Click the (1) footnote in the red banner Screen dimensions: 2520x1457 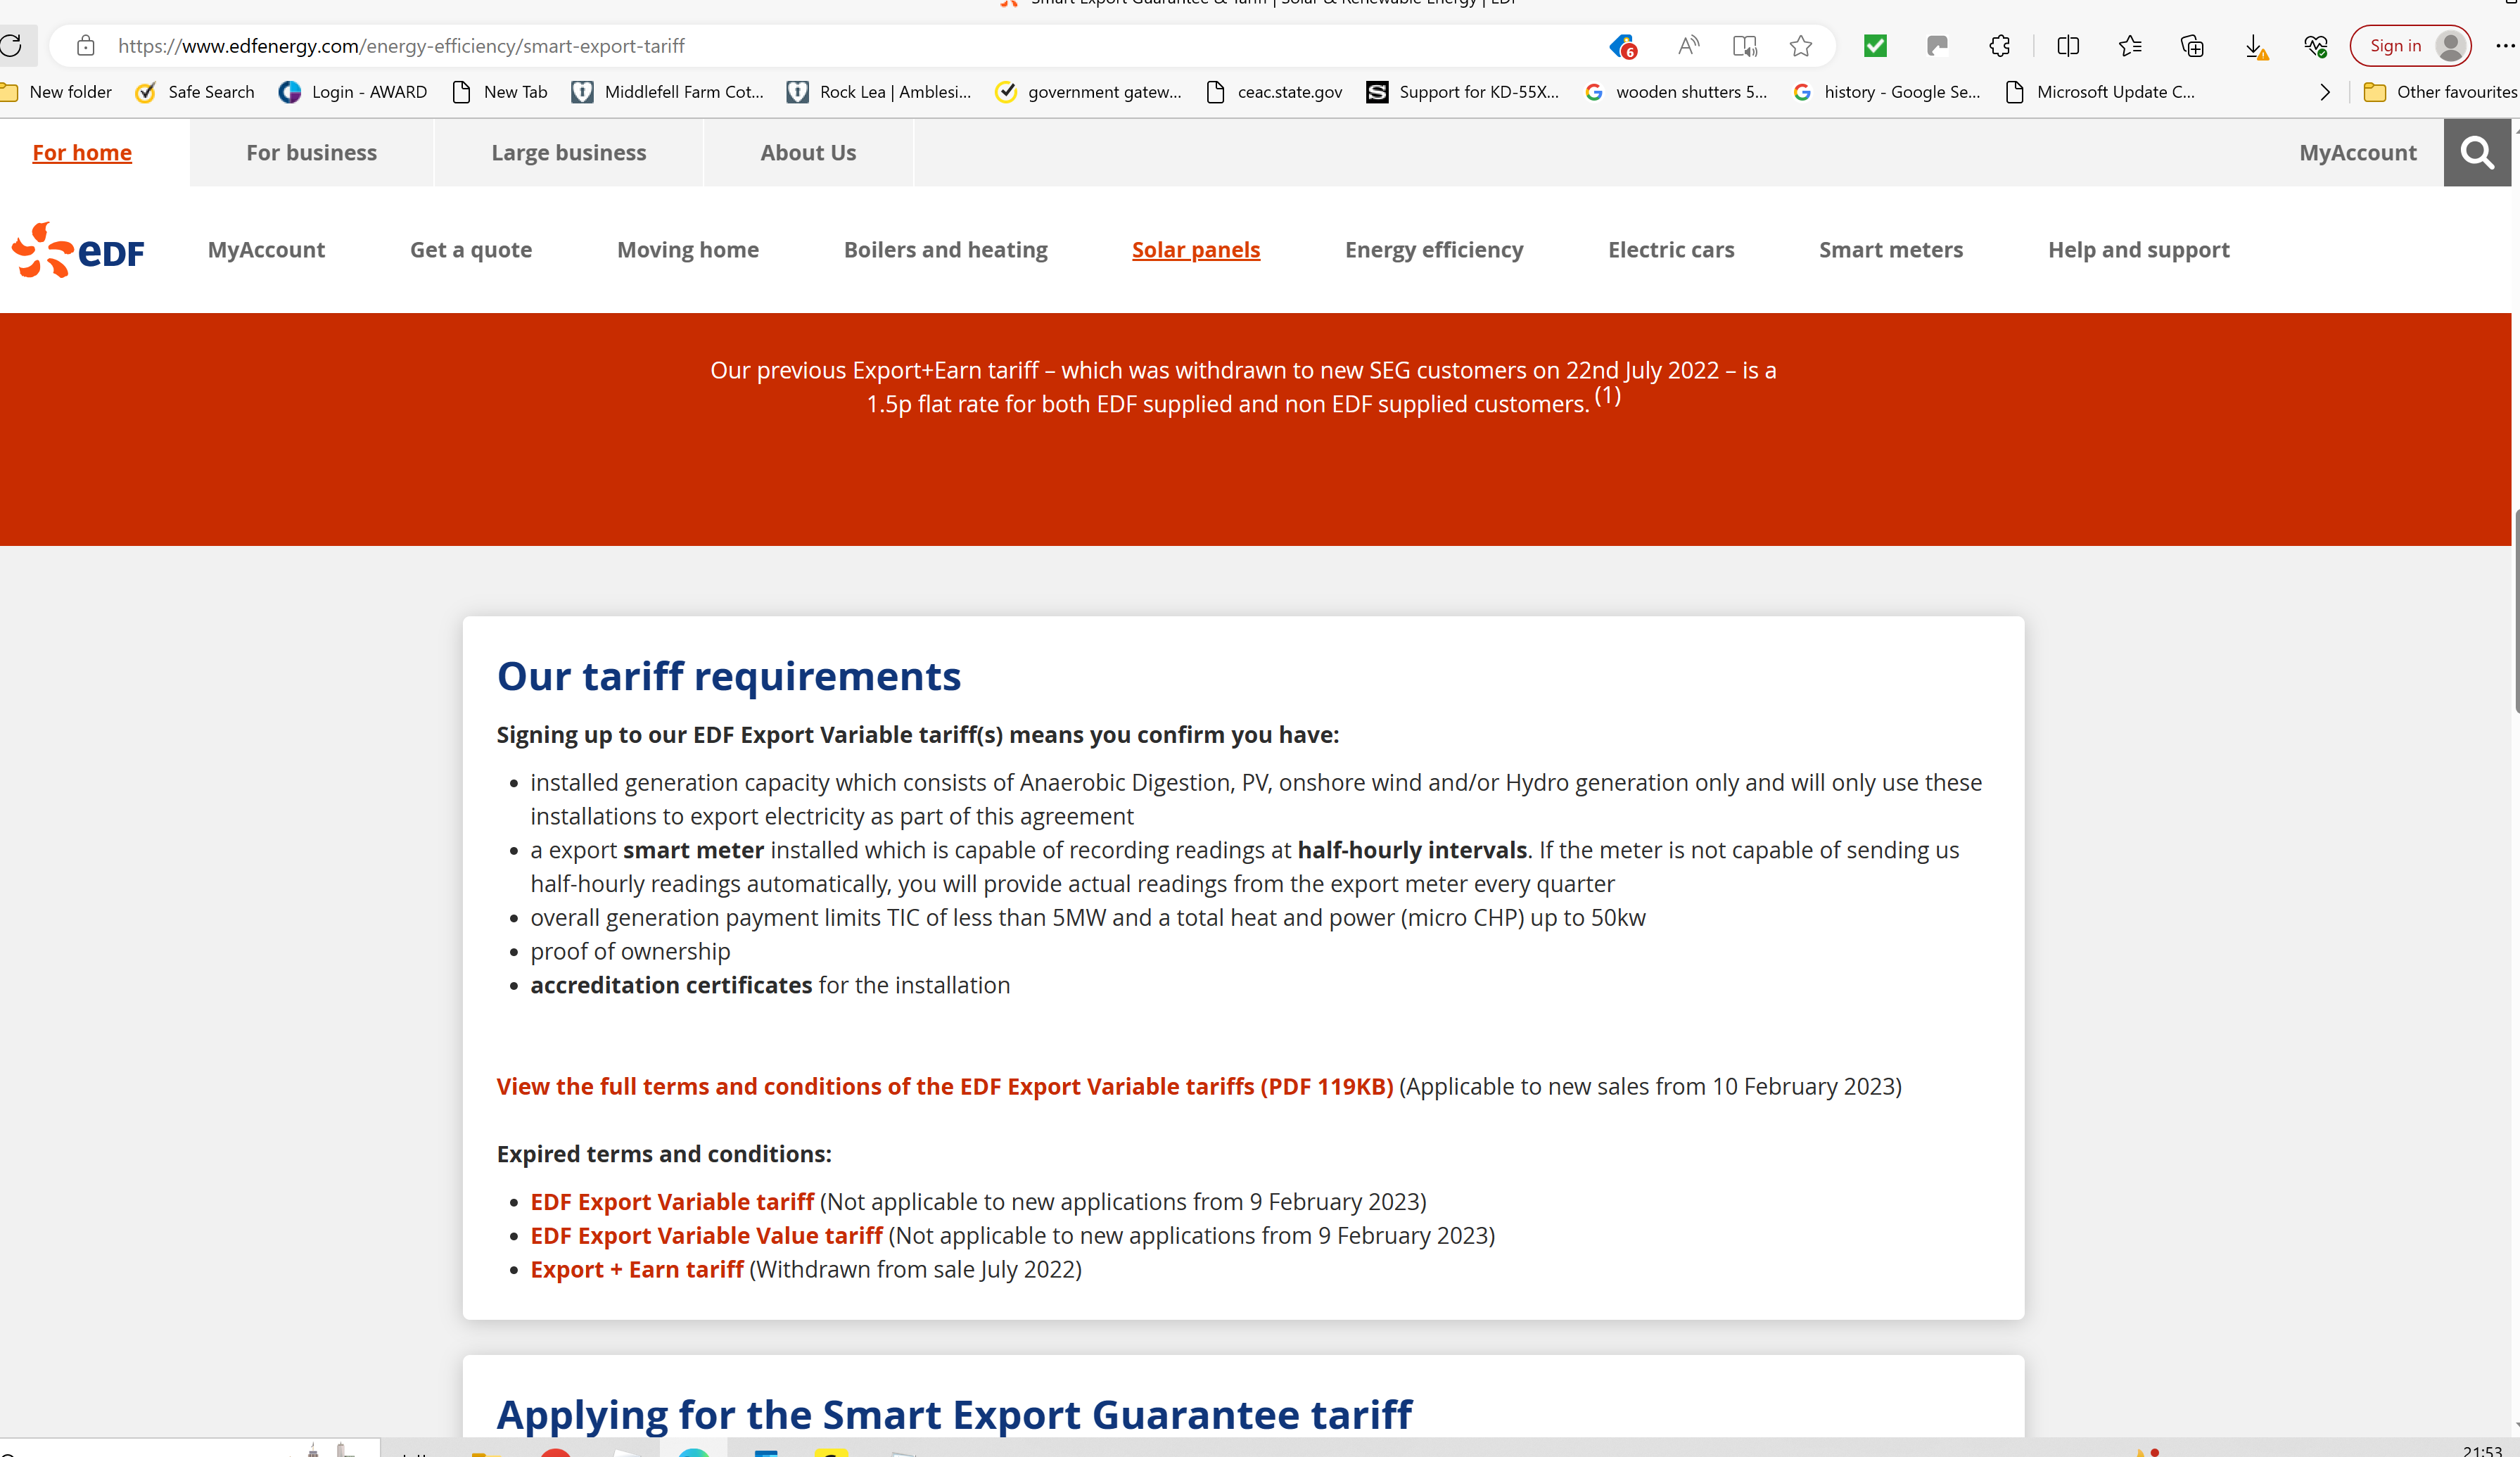pyautogui.click(x=1607, y=396)
